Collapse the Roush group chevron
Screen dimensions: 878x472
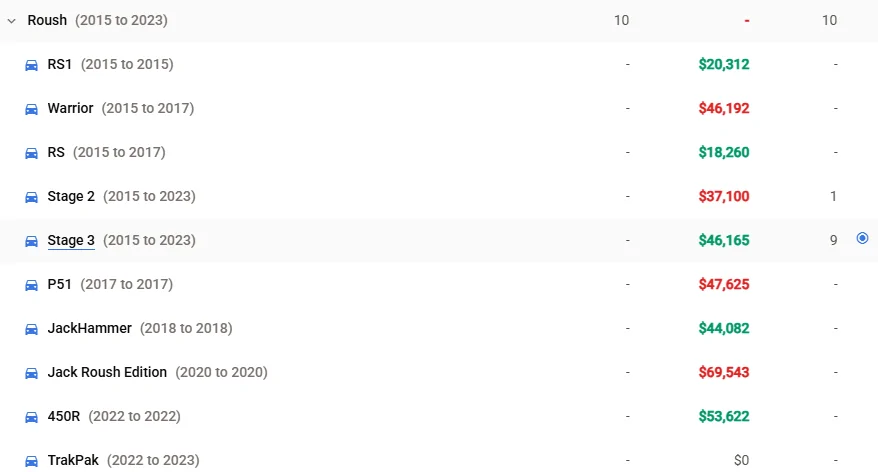[x=11, y=21]
